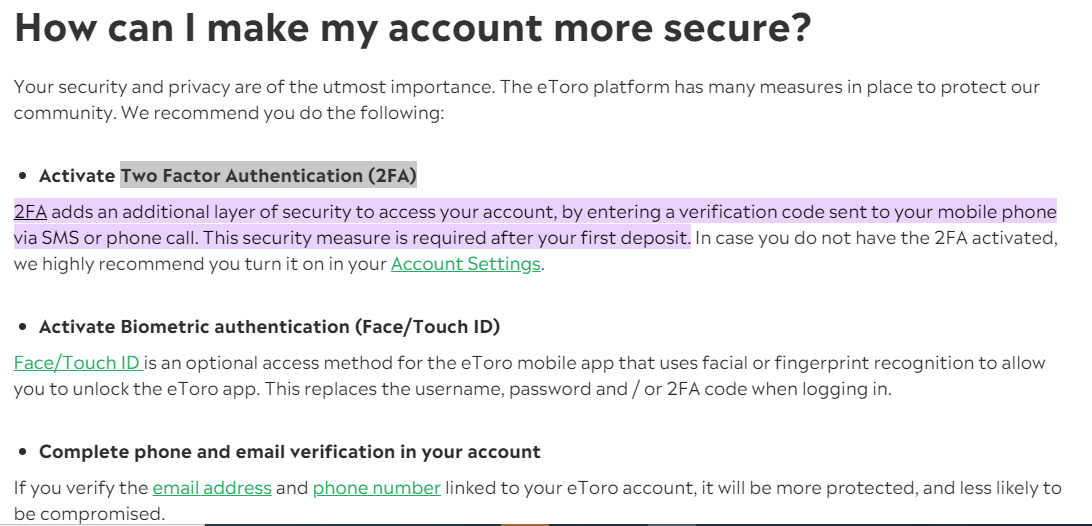The image size is (1092, 526).
Task: Click the bullet beside Biometric authentication heading
Action: coord(24,327)
